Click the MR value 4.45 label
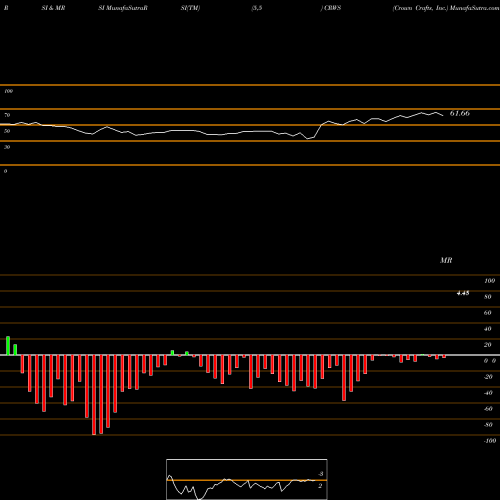This screenshot has height=500, width=500. (x=463, y=293)
